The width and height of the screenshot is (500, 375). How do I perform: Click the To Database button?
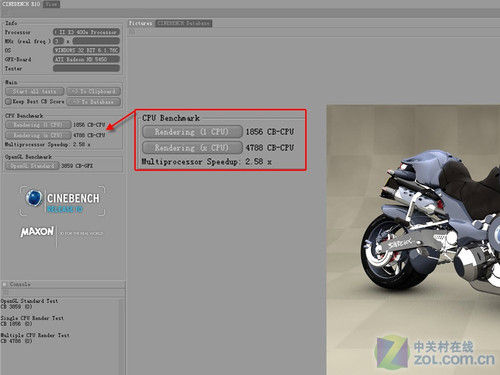[94, 102]
